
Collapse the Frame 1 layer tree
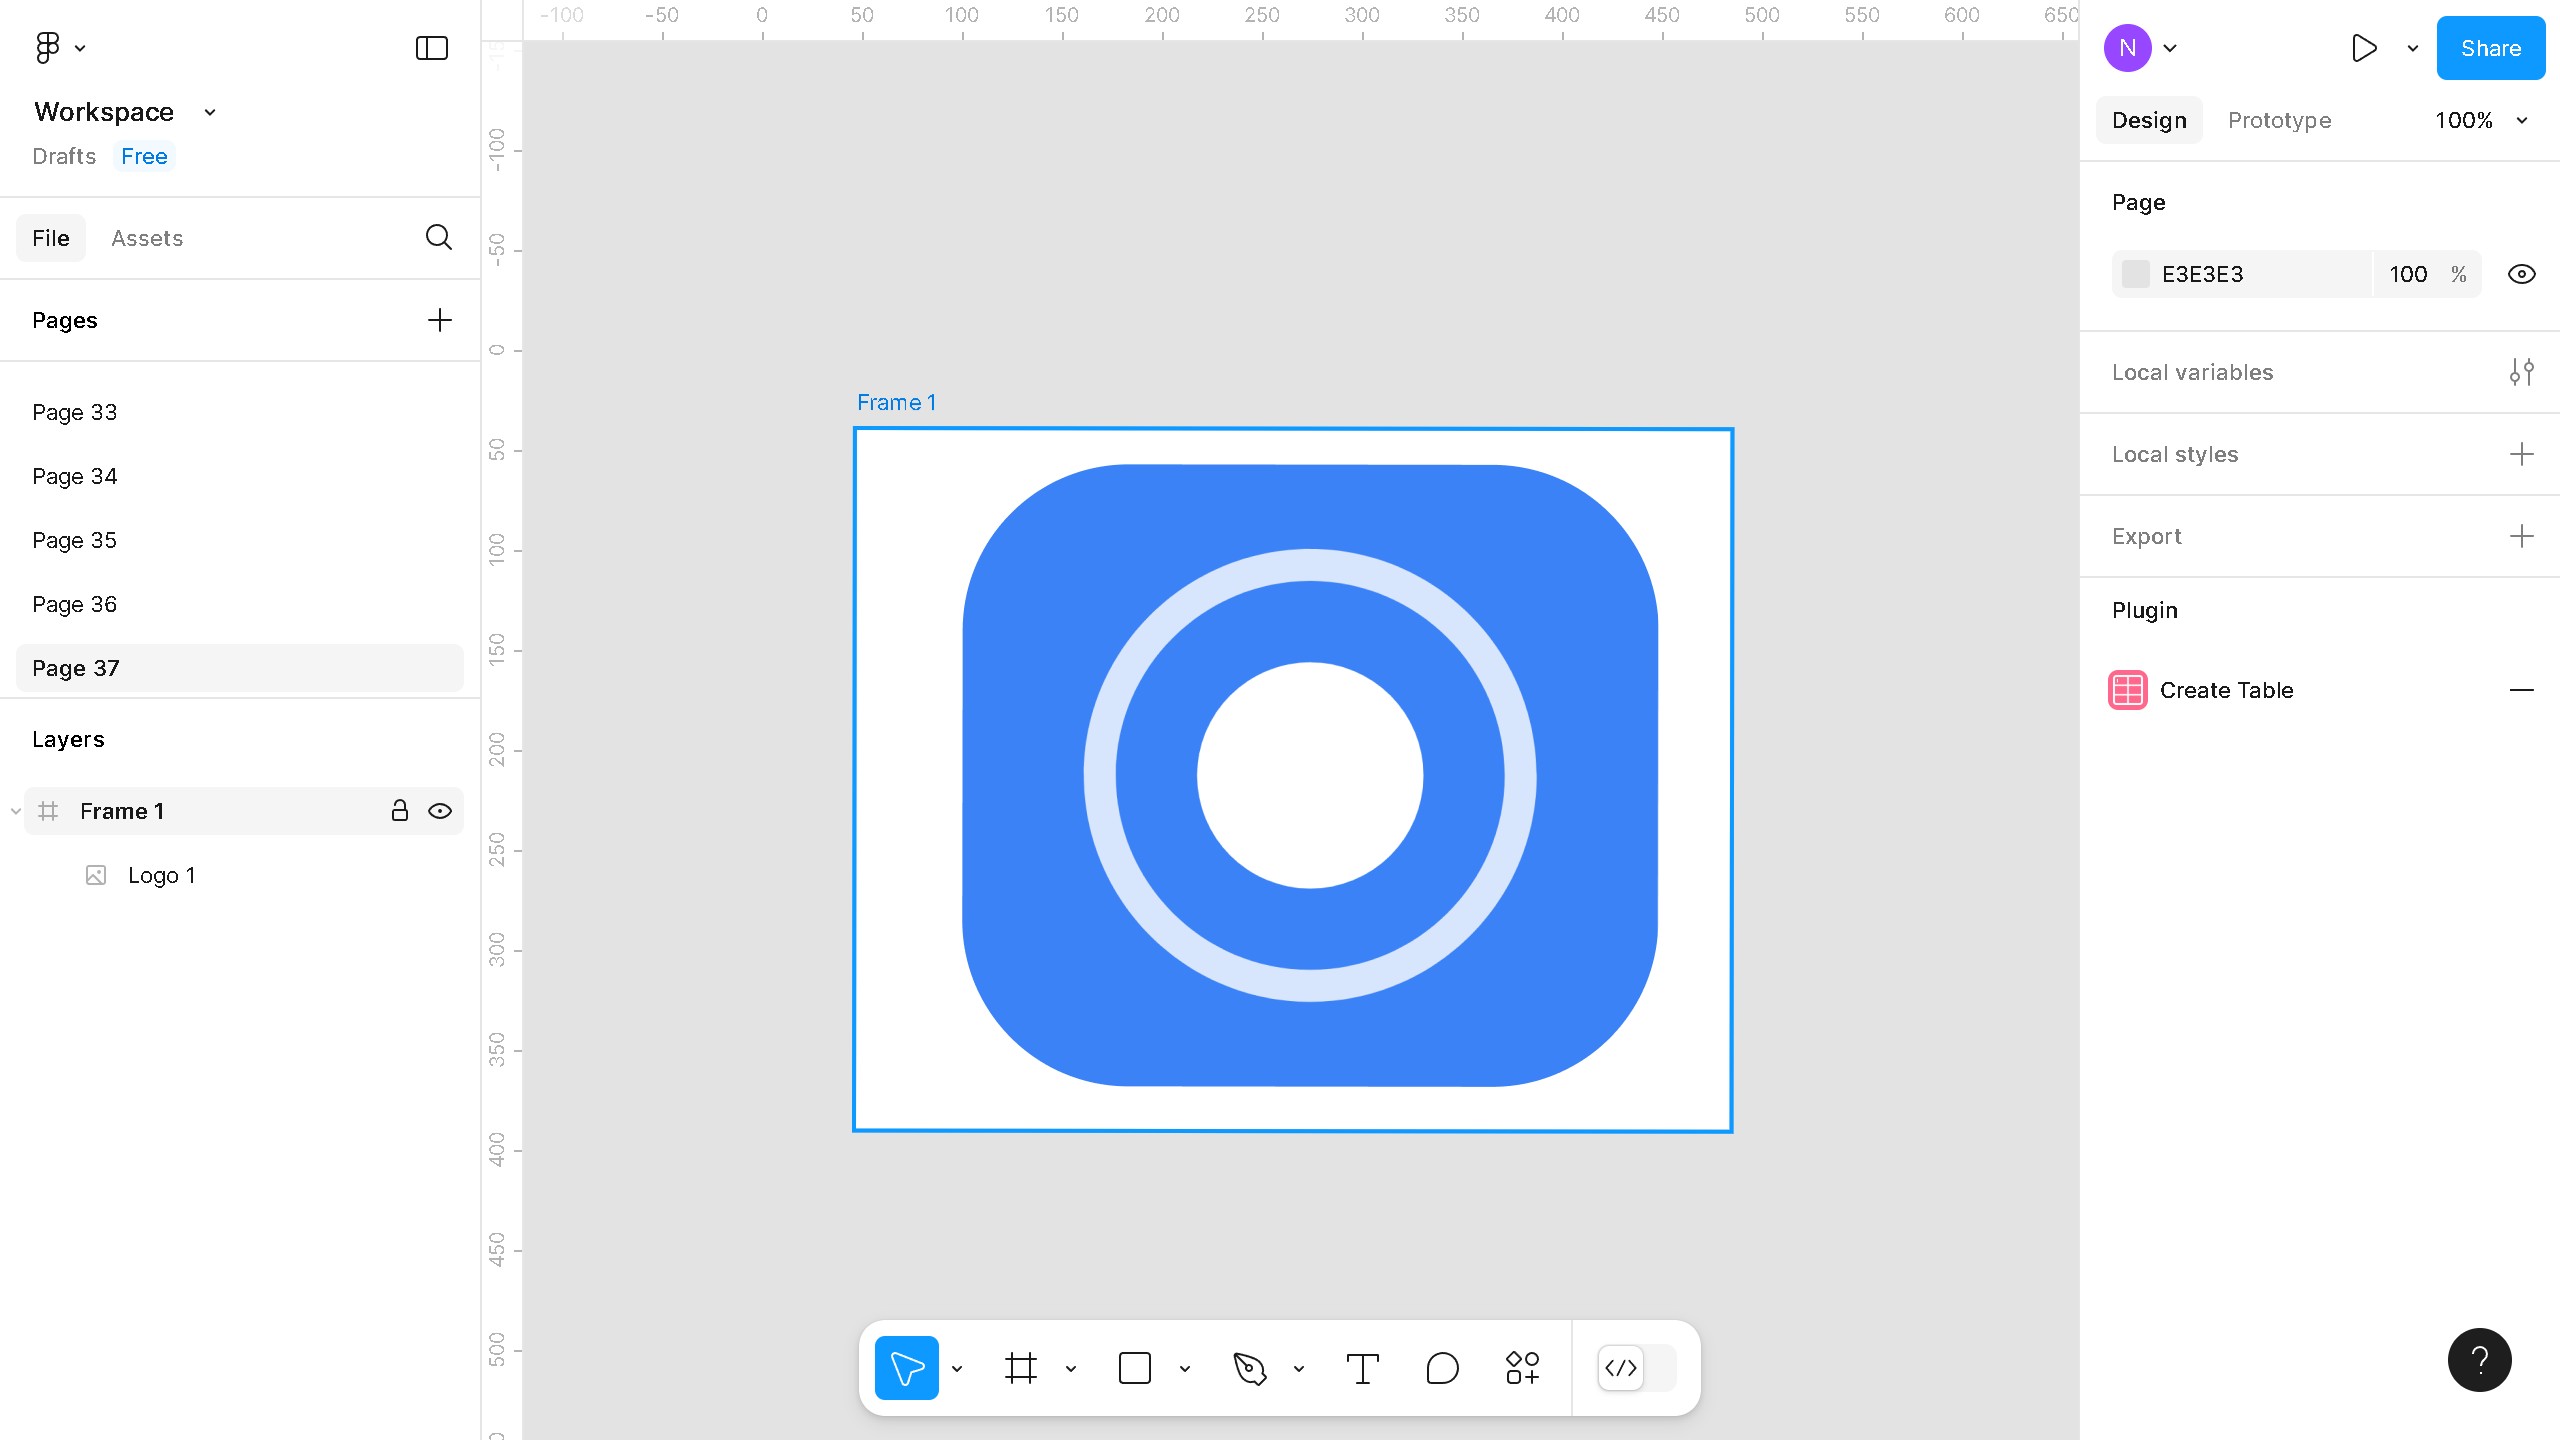14,811
